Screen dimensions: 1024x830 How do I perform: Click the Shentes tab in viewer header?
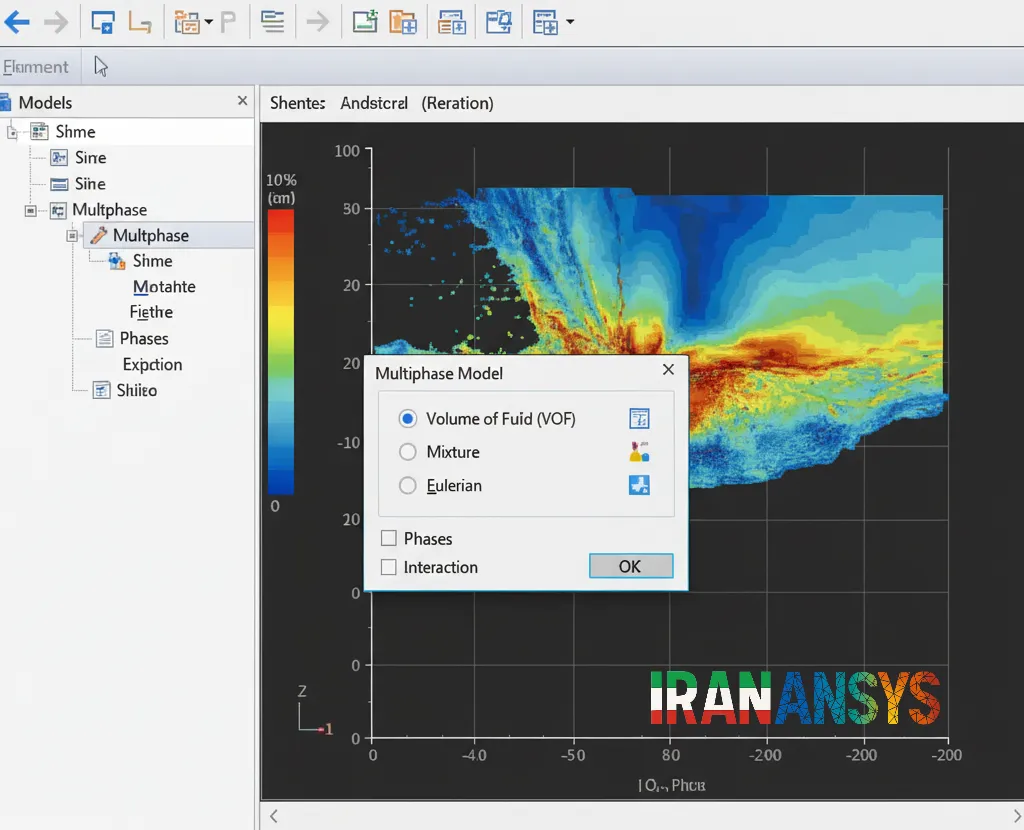[298, 103]
